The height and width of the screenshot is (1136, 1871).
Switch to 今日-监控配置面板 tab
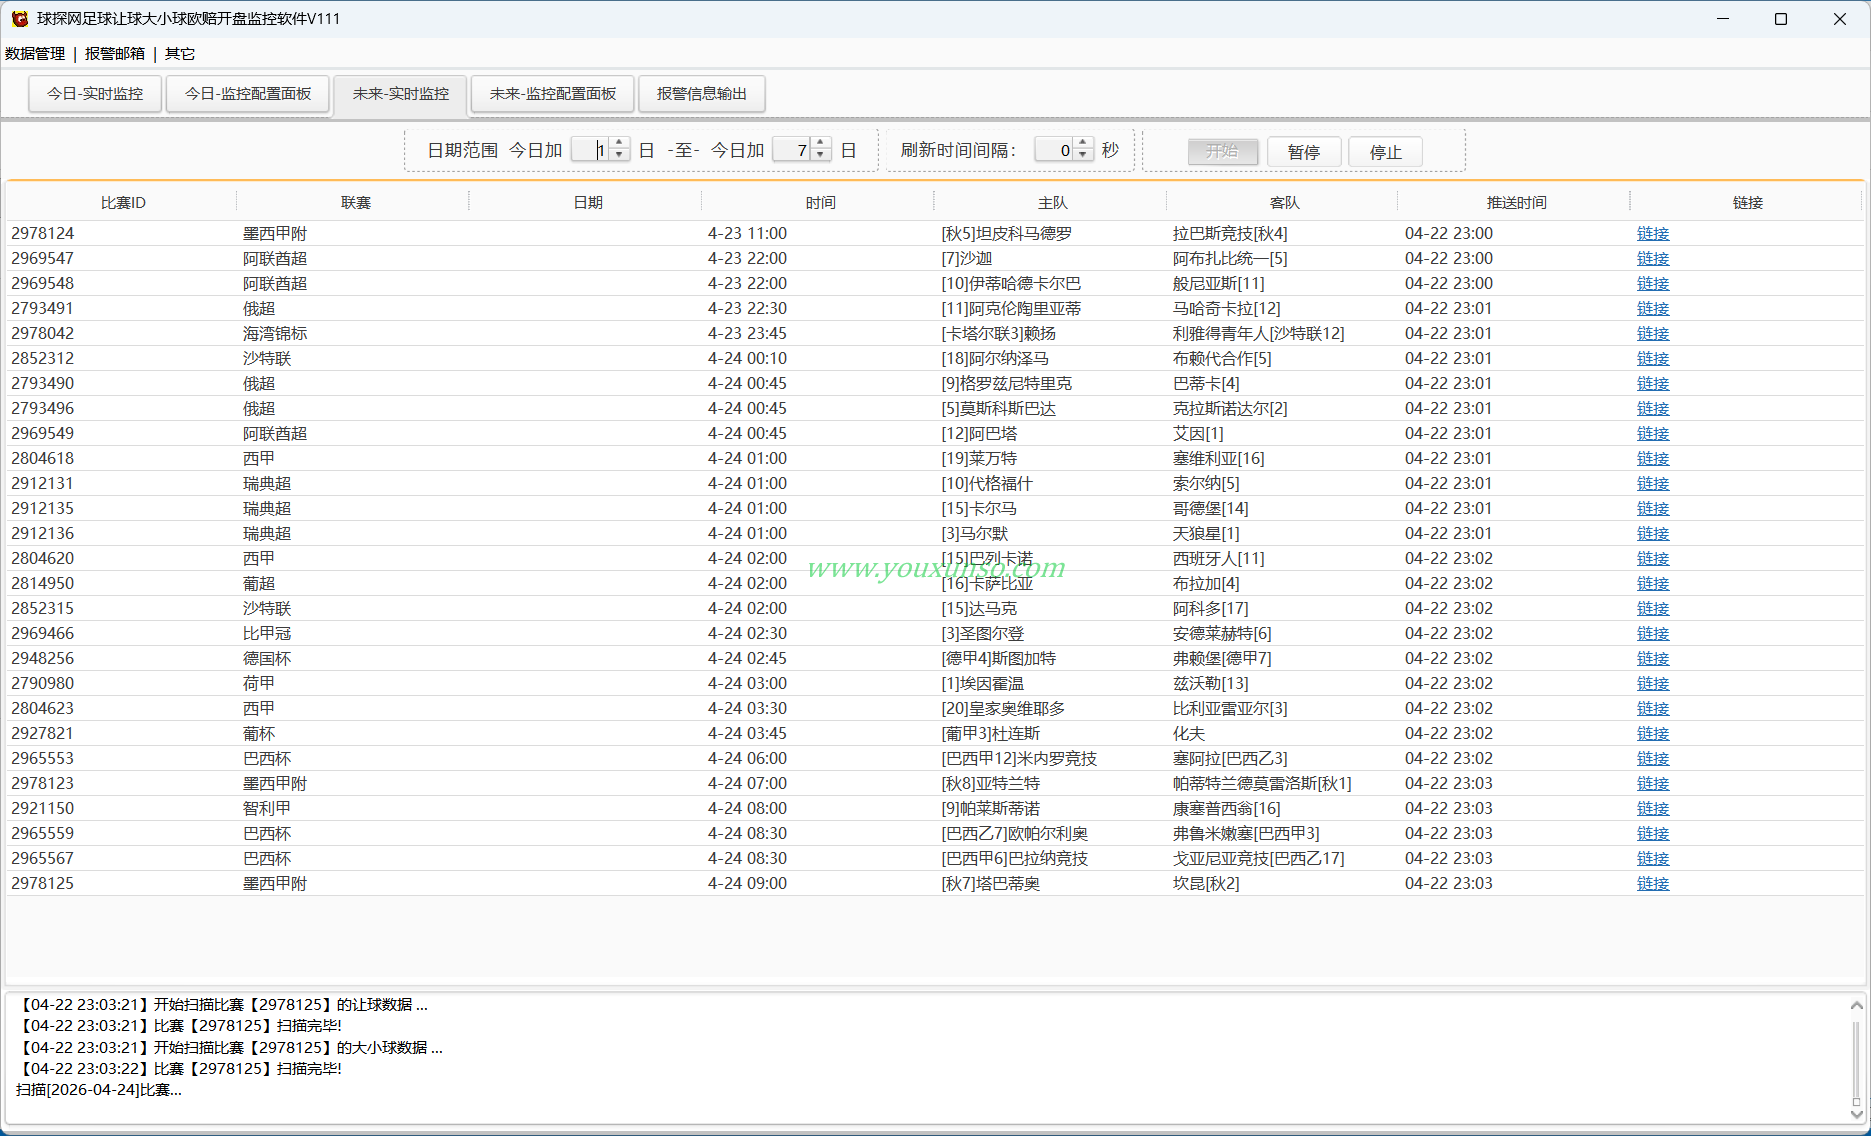click(x=248, y=94)
